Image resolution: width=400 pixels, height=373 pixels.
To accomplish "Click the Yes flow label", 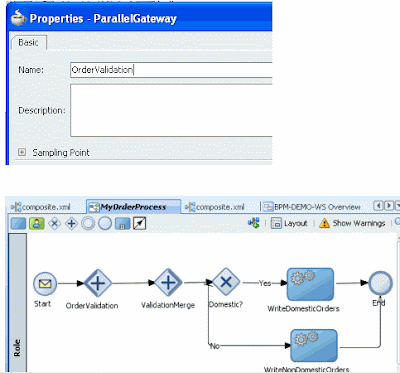I will [x=265, y=283].
